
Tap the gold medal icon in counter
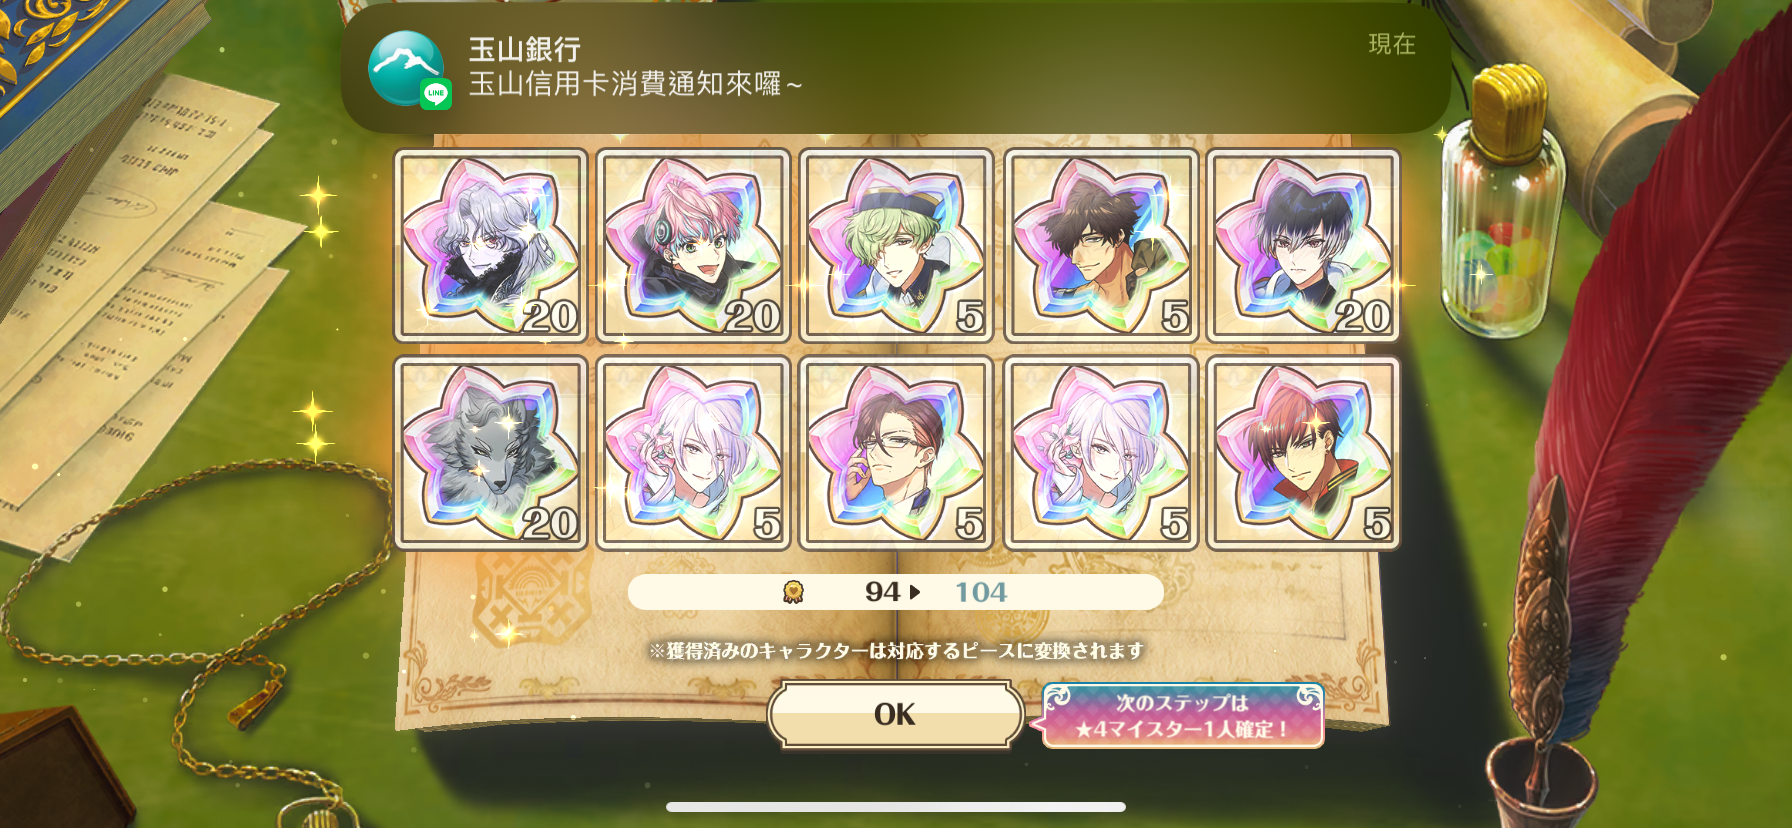[793, 592]
